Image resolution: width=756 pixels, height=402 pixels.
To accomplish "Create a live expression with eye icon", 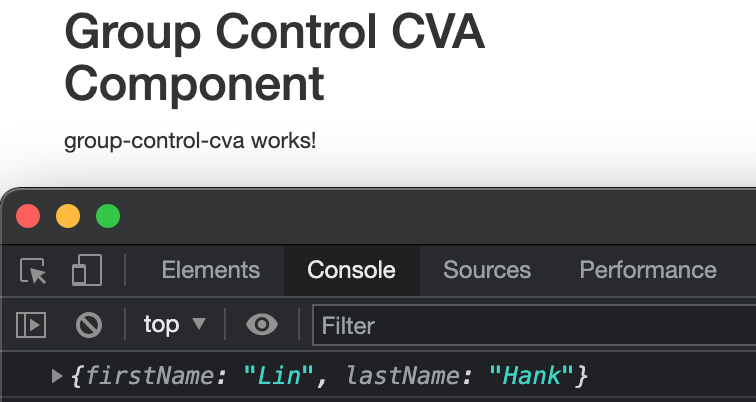I will [x=262, y=324].
